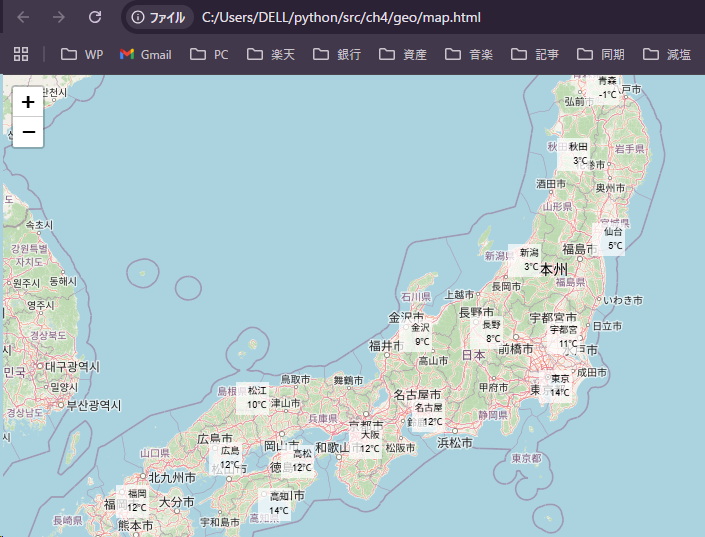Open the WP bookmark folder

82,54
